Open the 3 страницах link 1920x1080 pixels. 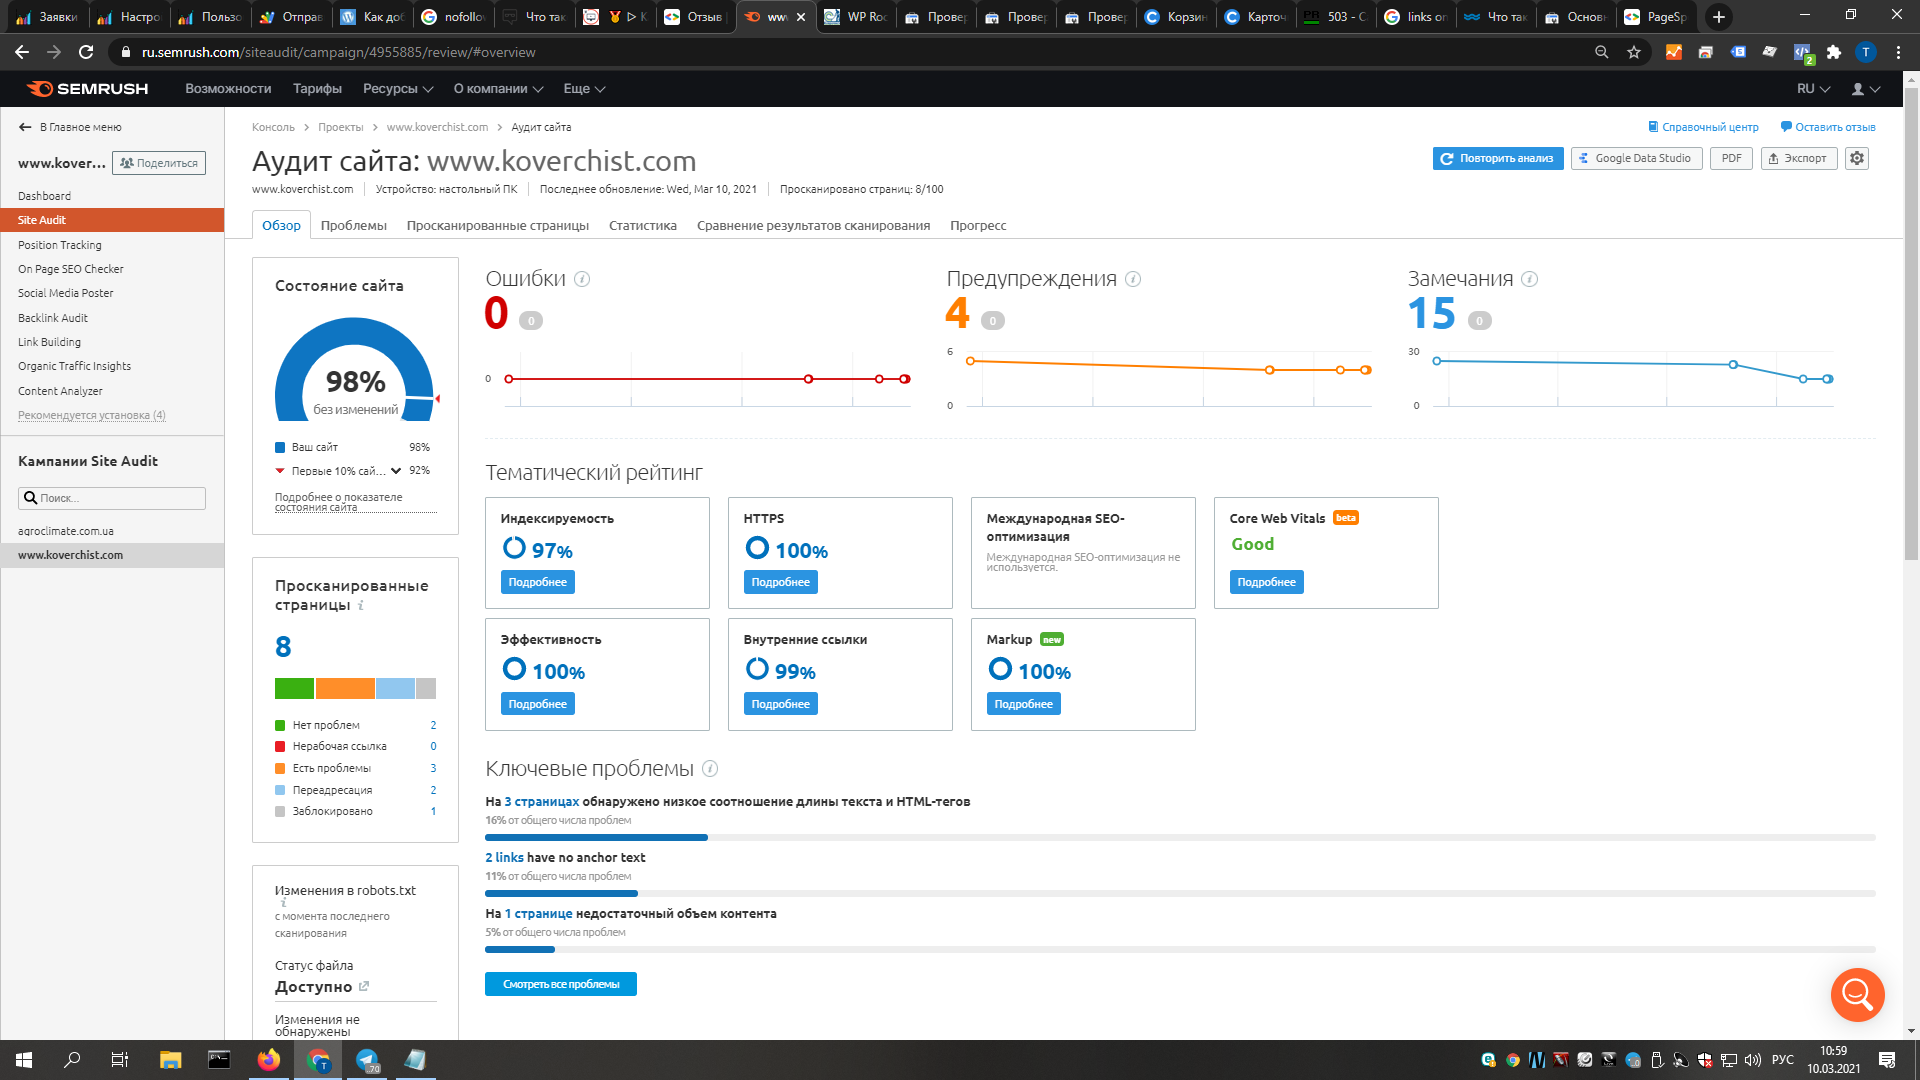coord(542,802)
